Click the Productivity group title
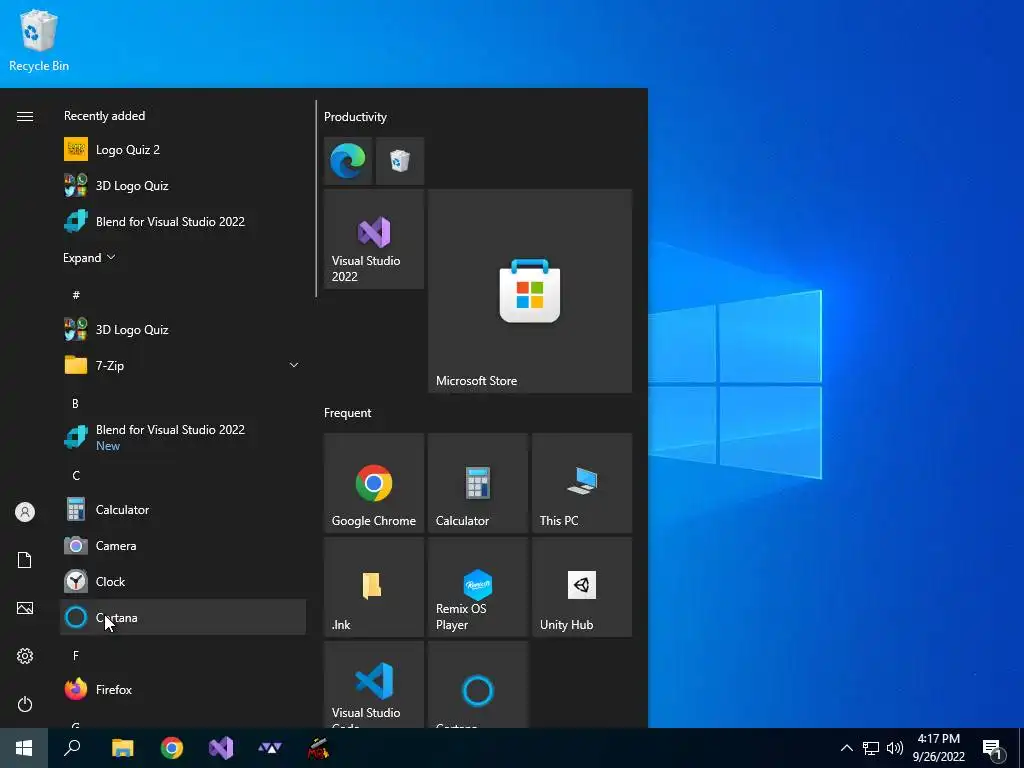 tap(355, 117)
